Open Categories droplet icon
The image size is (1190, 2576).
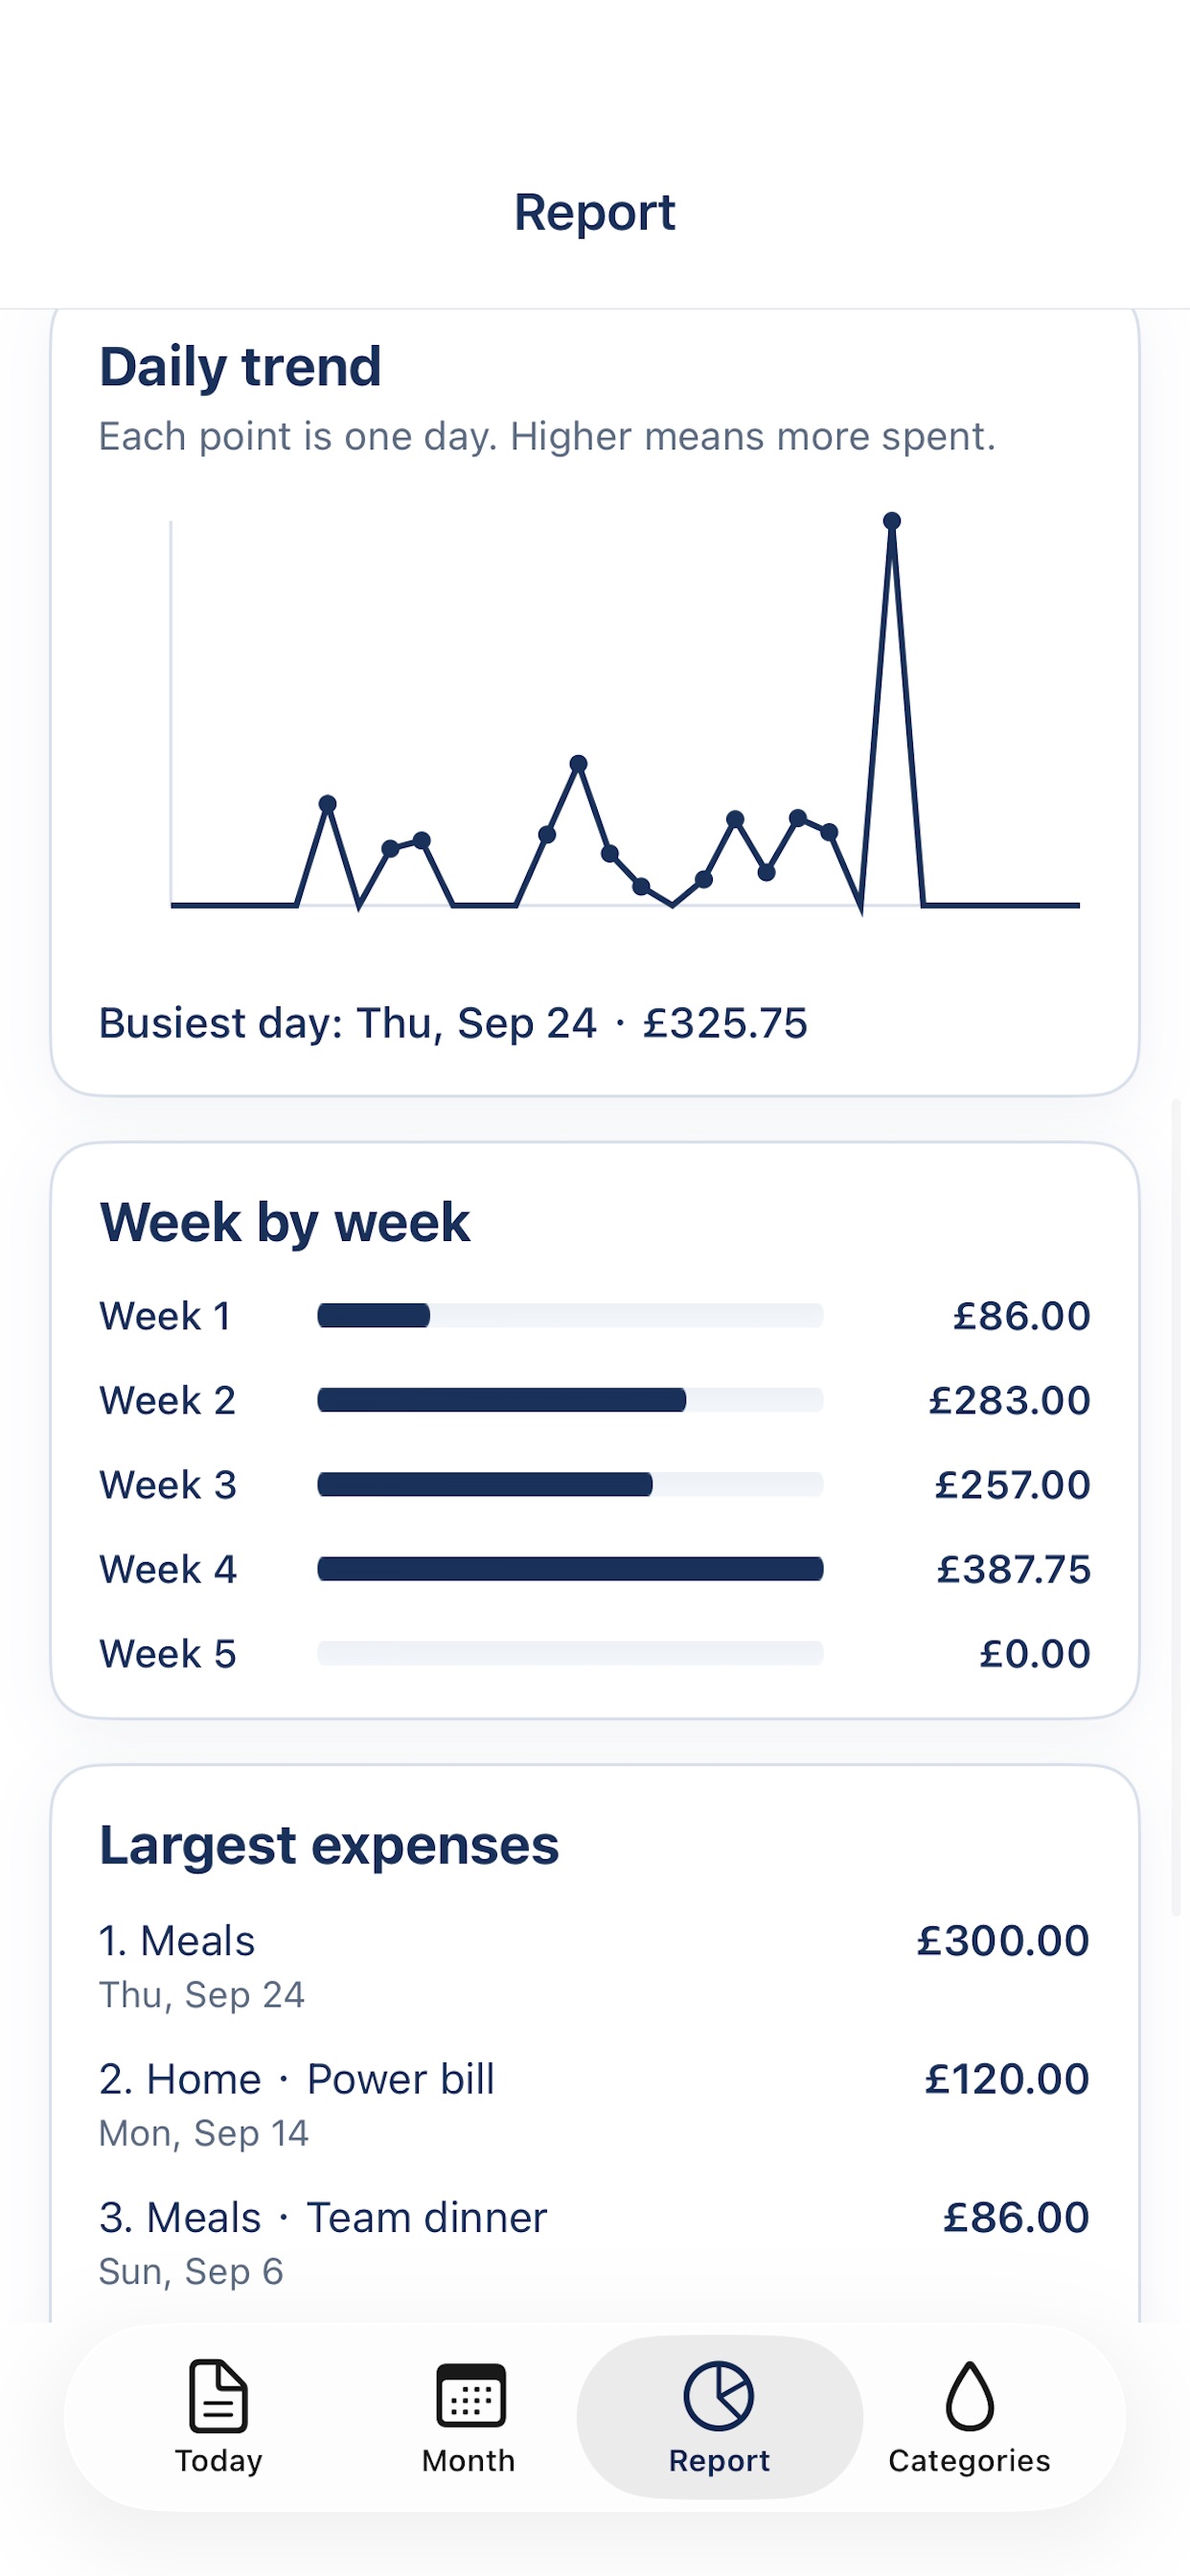point(969,2395)
